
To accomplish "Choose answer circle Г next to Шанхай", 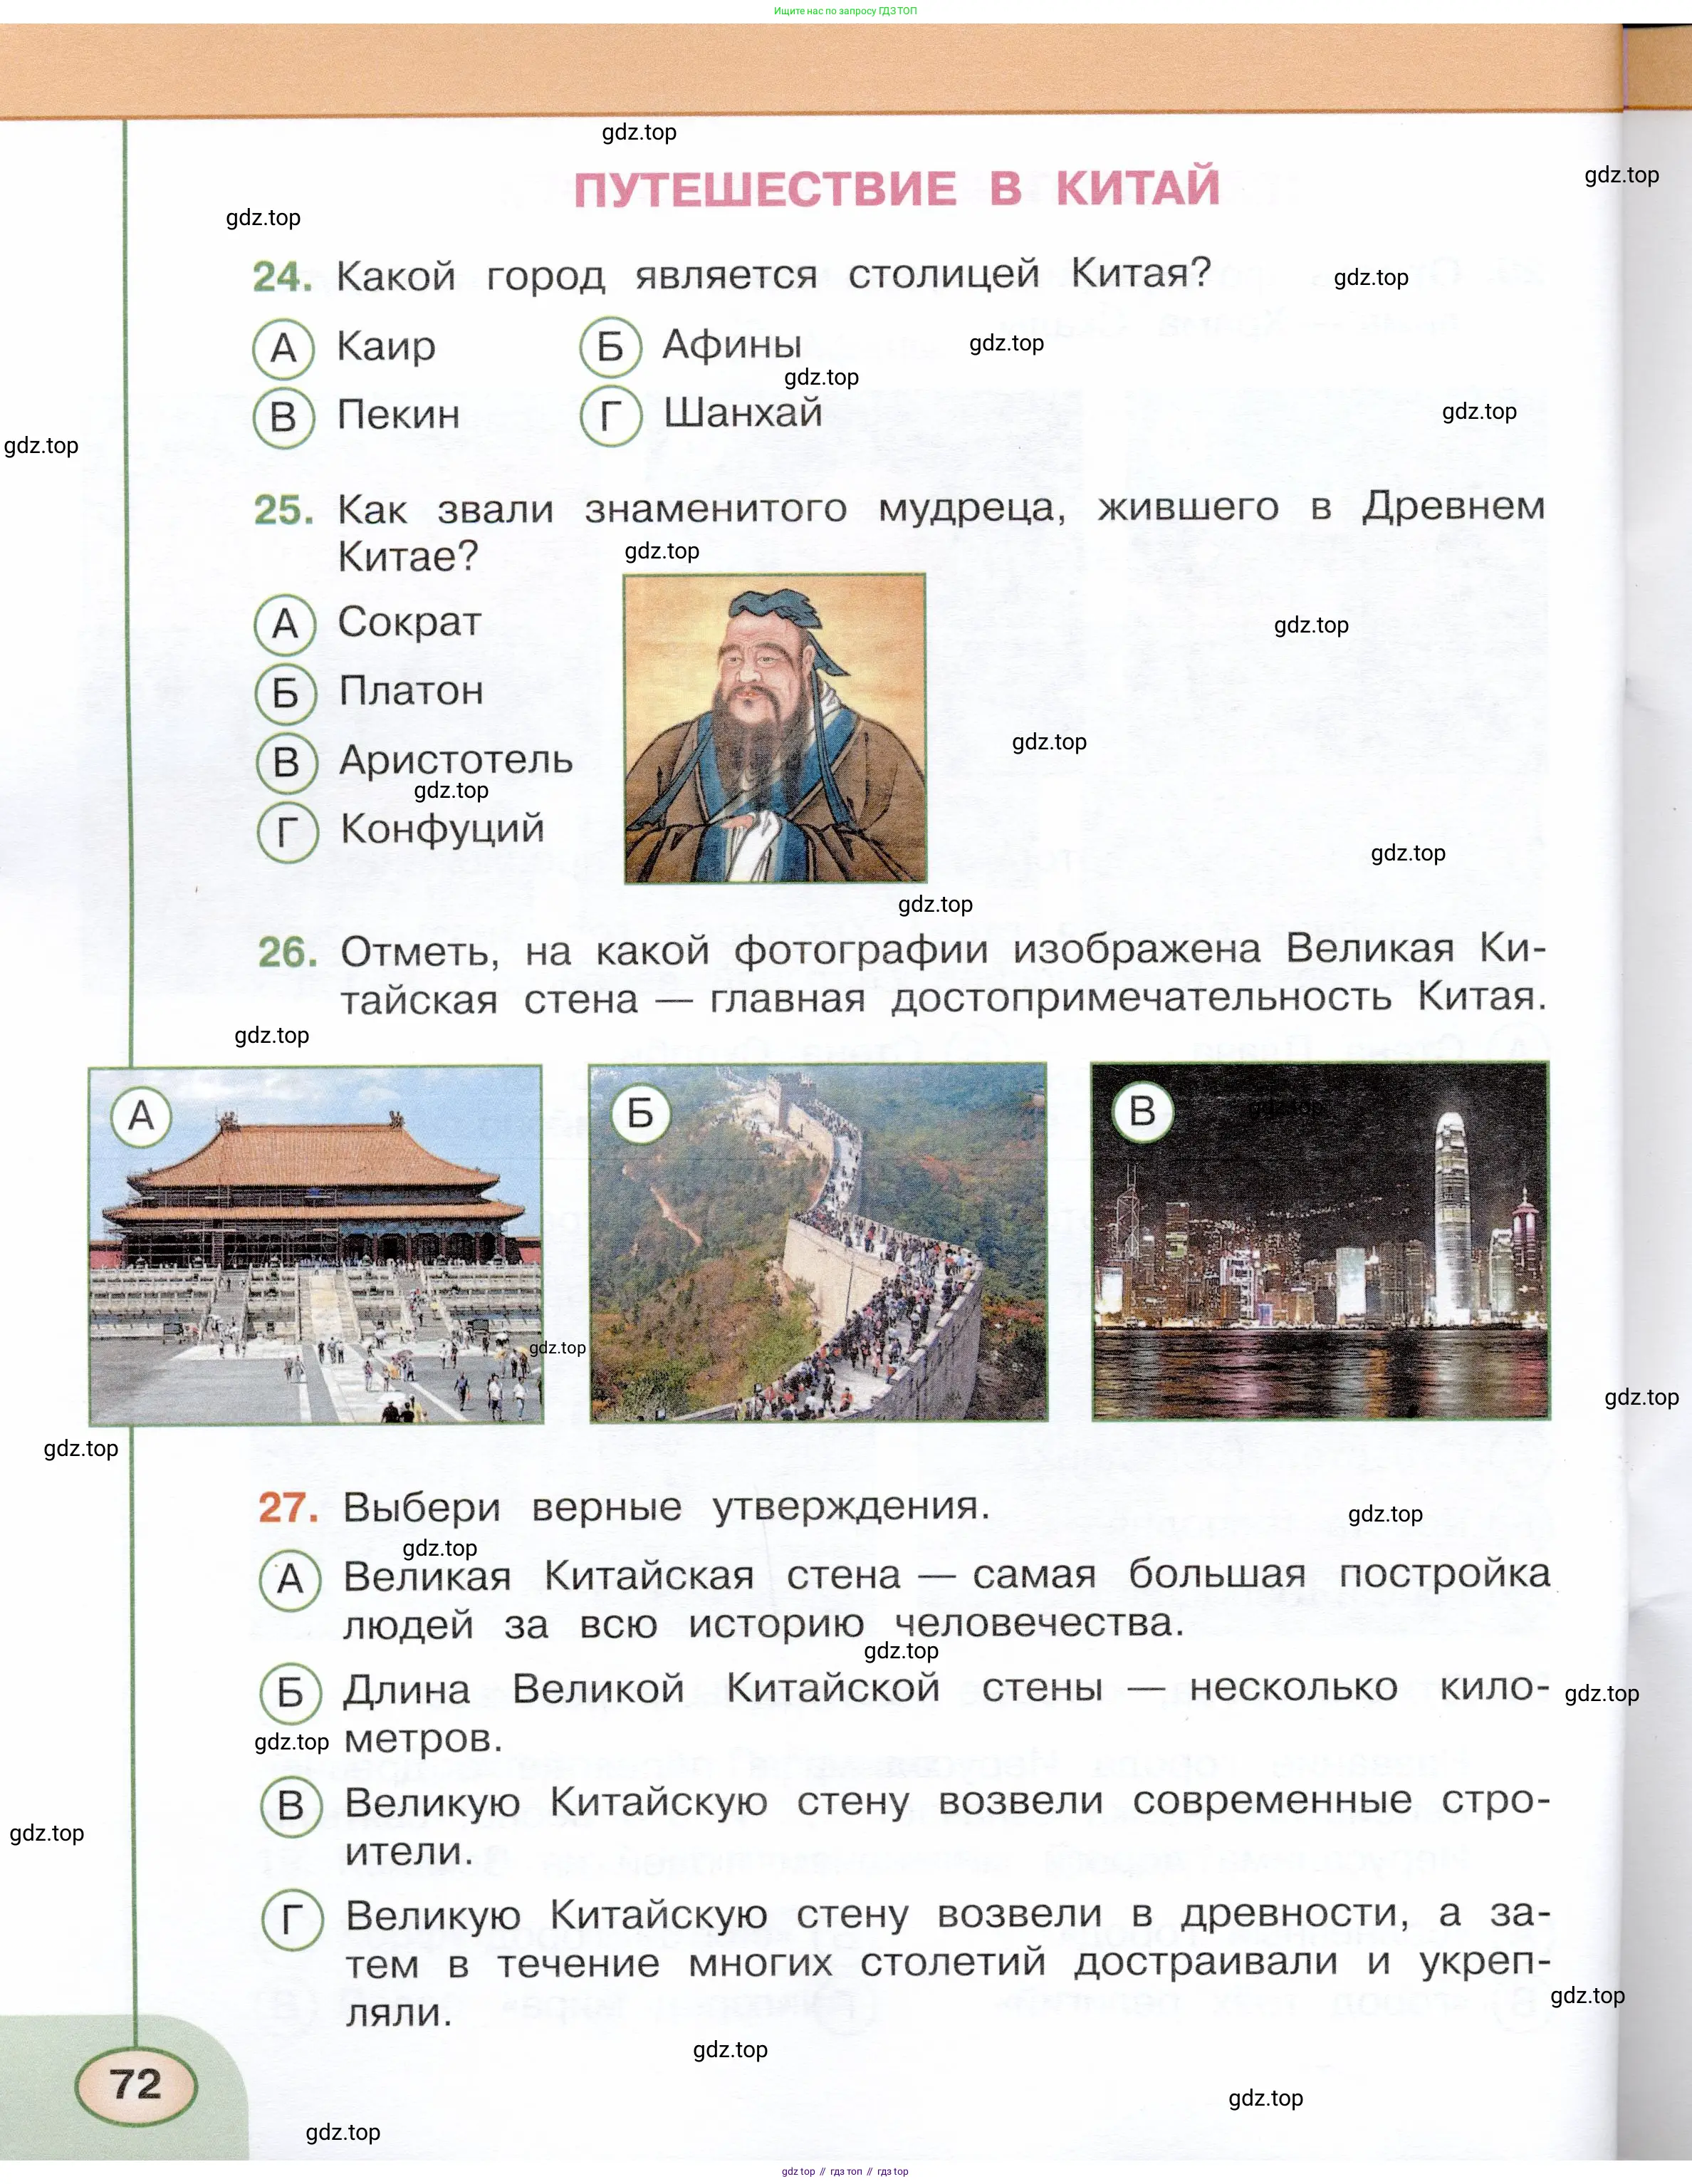I will point(610,415).
